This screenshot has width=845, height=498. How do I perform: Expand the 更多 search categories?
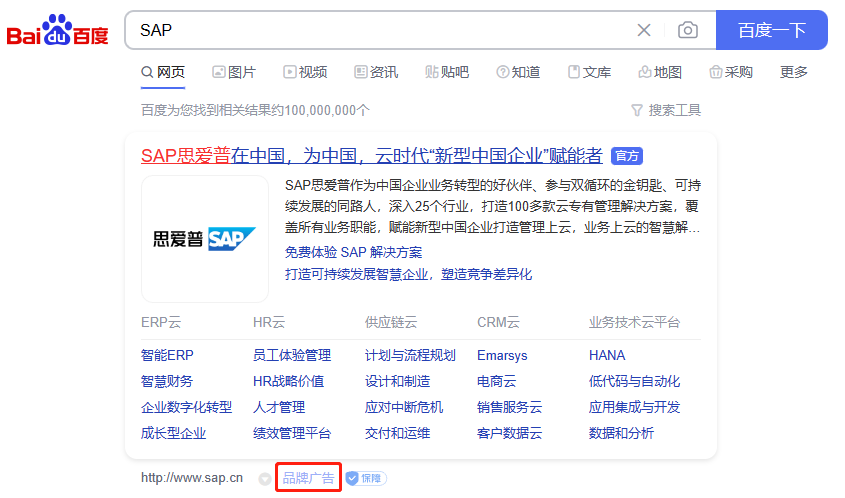[794, 72]
